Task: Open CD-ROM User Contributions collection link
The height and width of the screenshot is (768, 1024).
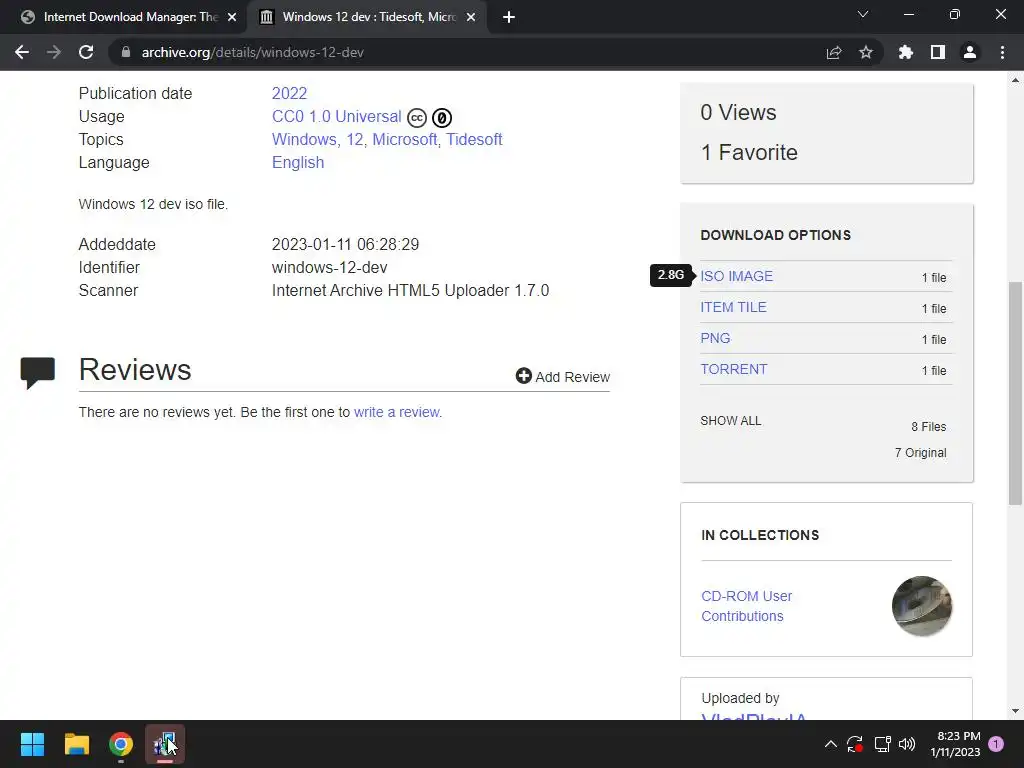Action: click(x=746, y=606)
